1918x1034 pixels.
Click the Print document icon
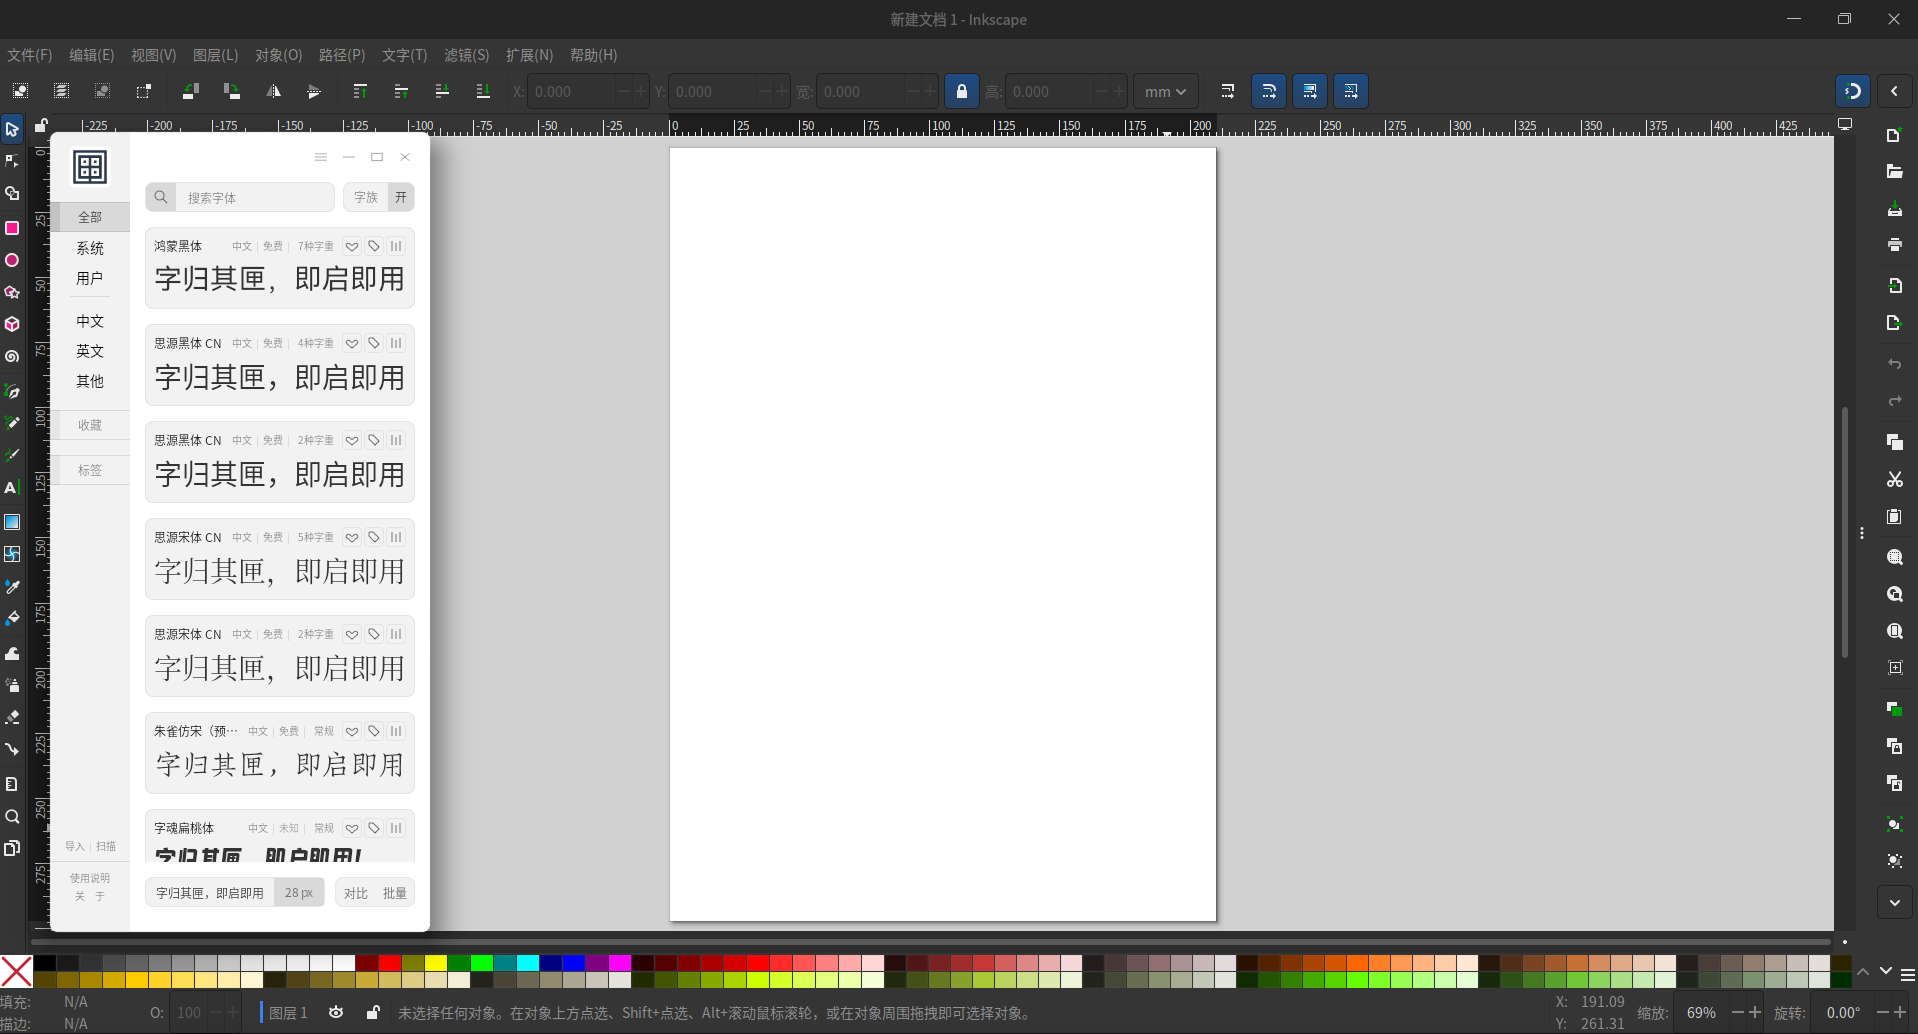[1894, 245]
